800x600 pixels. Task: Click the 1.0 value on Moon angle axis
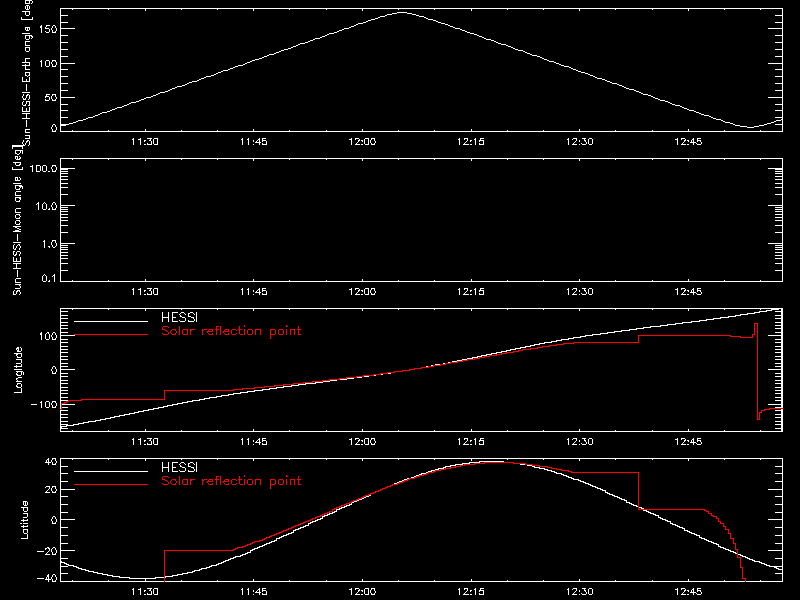click(x=49, y=244)
